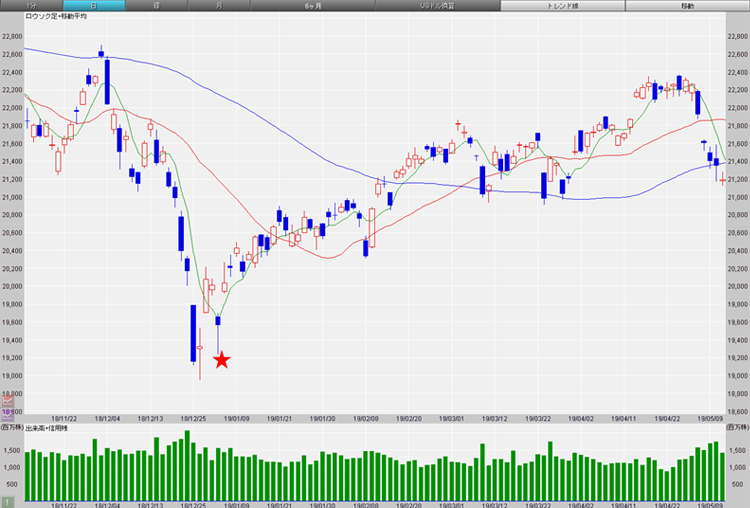Select the 月 (monthly) chart tab
Viewport: 750px width, 508px height.
(219, 6)
